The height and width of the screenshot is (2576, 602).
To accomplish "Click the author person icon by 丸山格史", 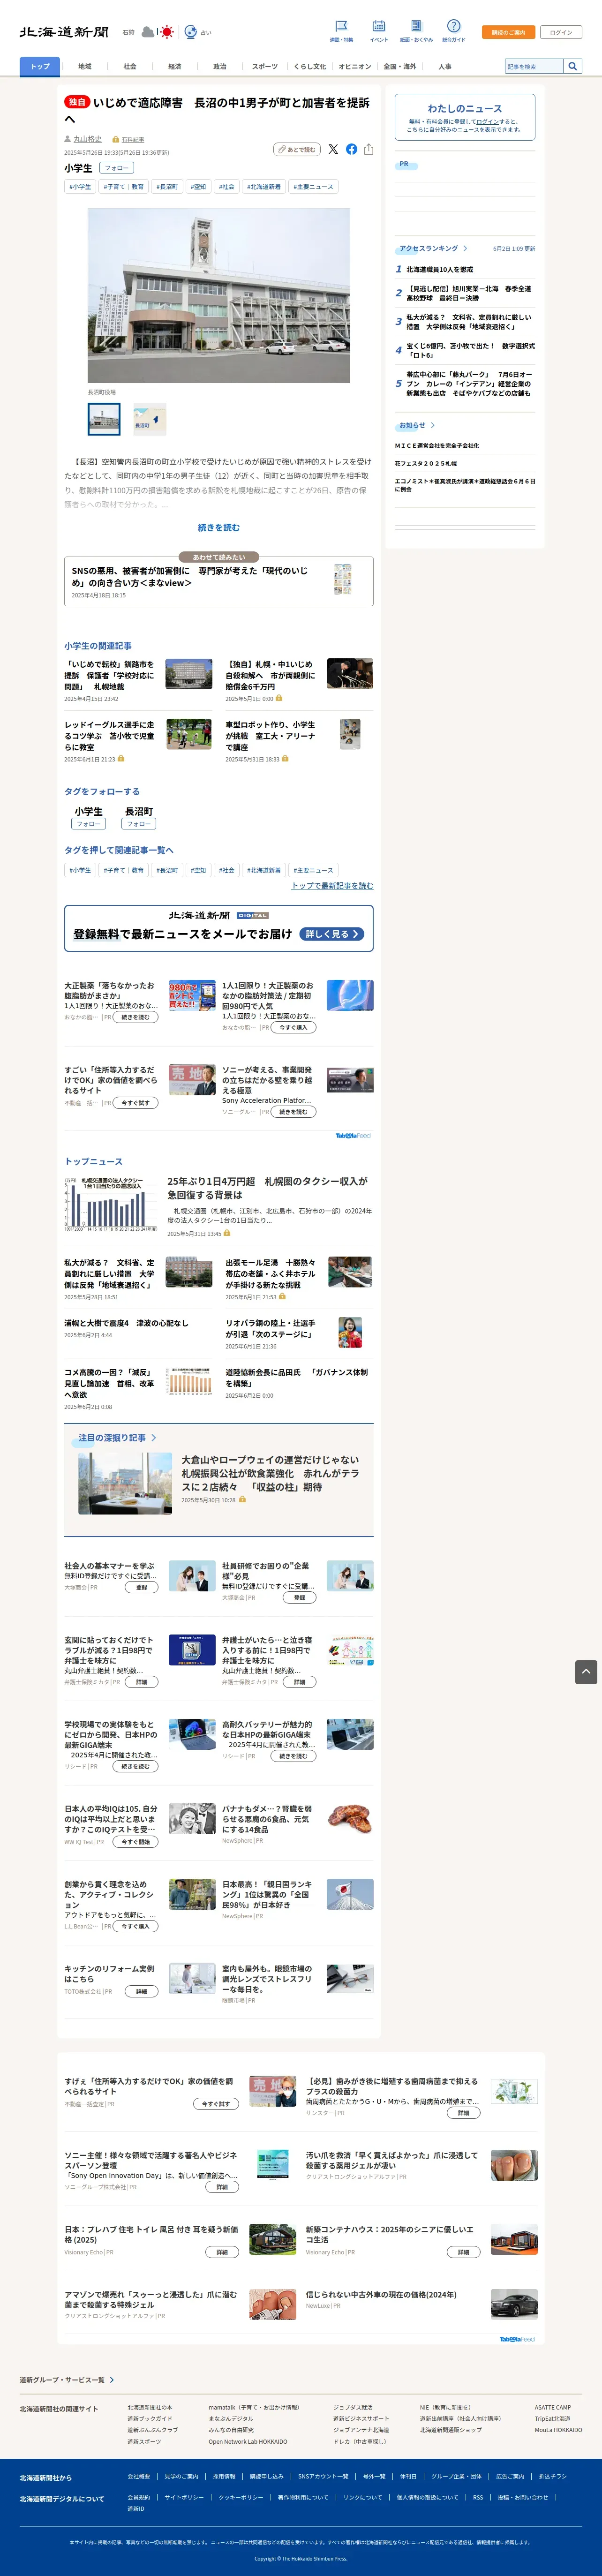I will point(68,139).
